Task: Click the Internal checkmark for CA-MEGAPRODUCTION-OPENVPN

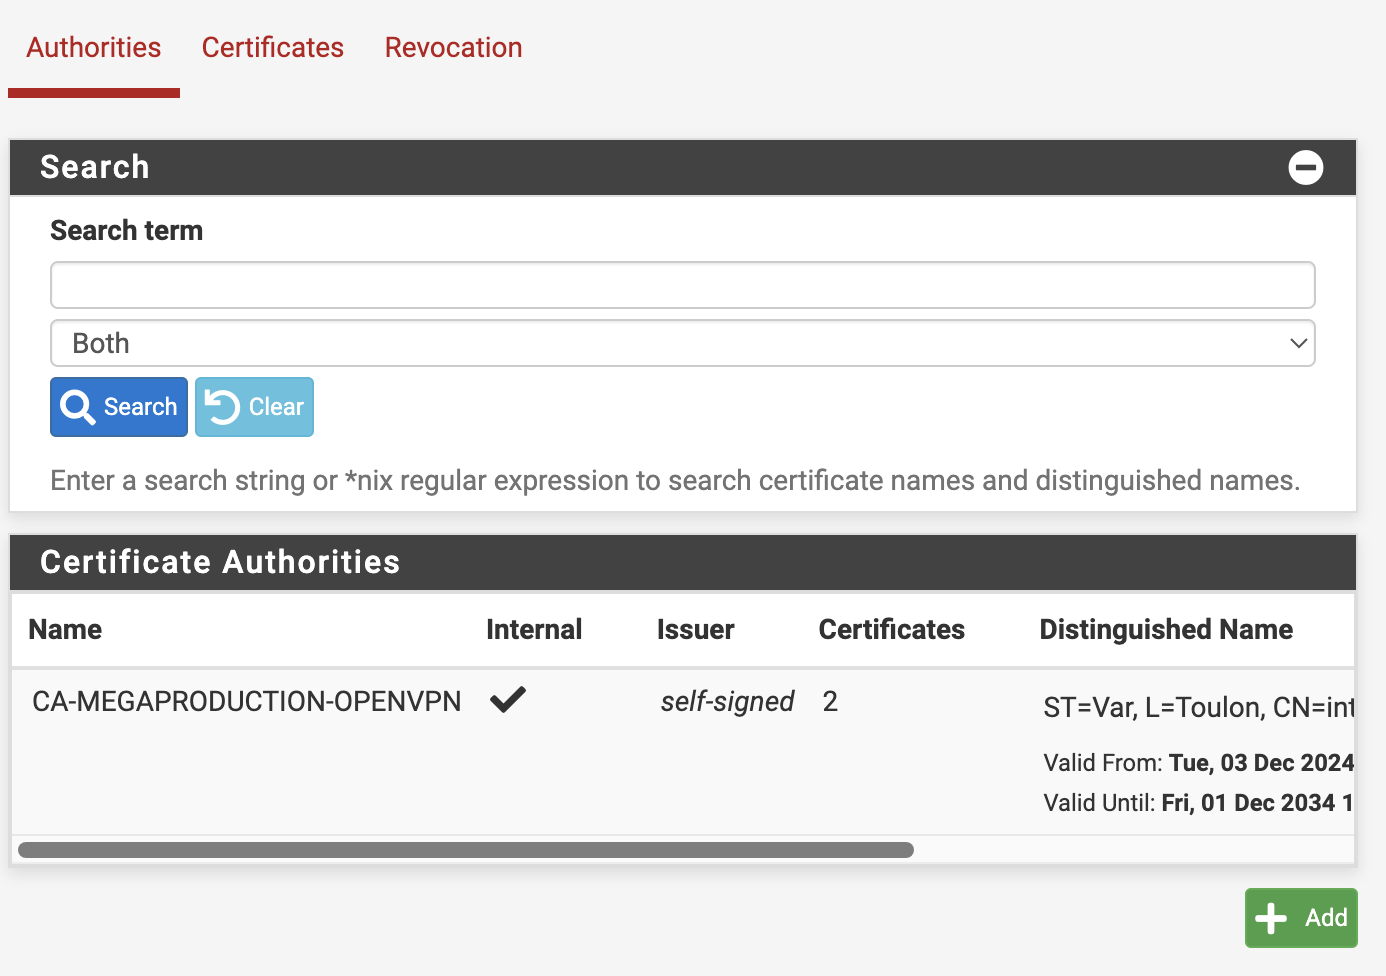Action: [x=508, y=700]
